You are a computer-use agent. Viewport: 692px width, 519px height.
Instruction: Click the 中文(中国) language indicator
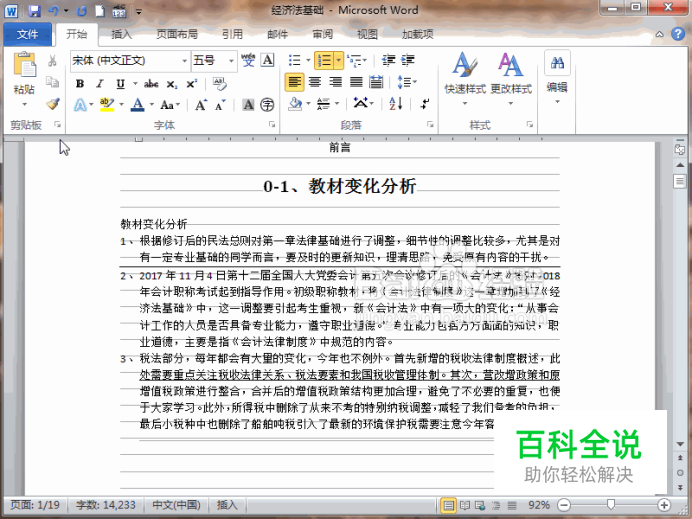click(177, 505)
